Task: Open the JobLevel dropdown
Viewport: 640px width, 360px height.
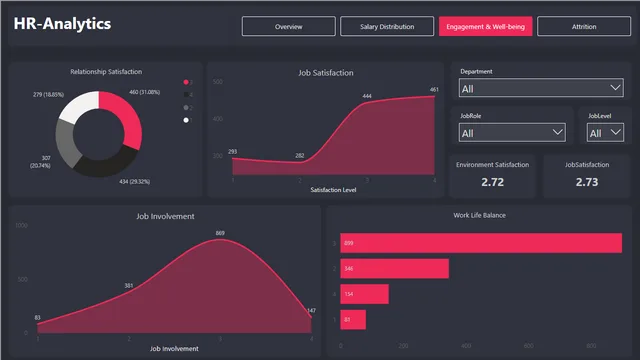Action: [x=605, y=133]
